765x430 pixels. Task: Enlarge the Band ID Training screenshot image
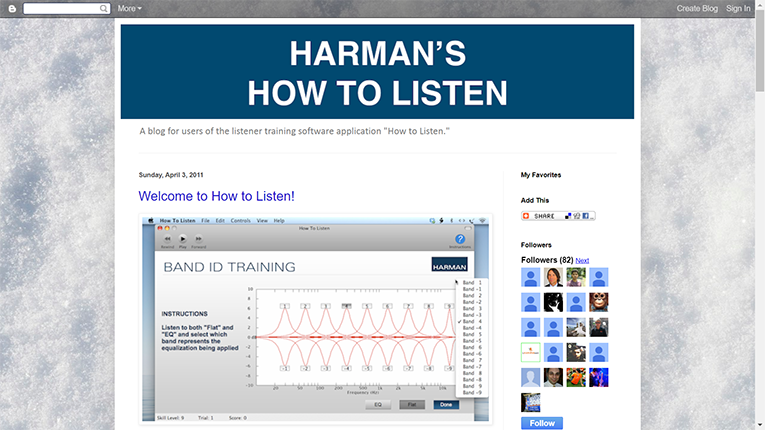(x=315, y=319)
